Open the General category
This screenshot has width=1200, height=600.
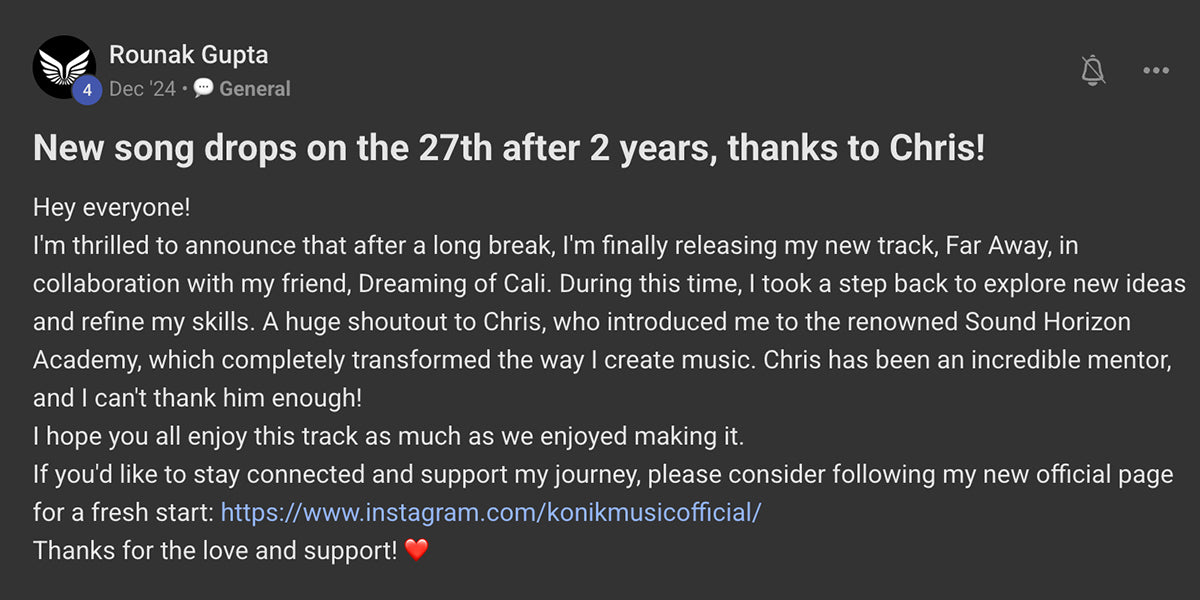click(255, 89)
